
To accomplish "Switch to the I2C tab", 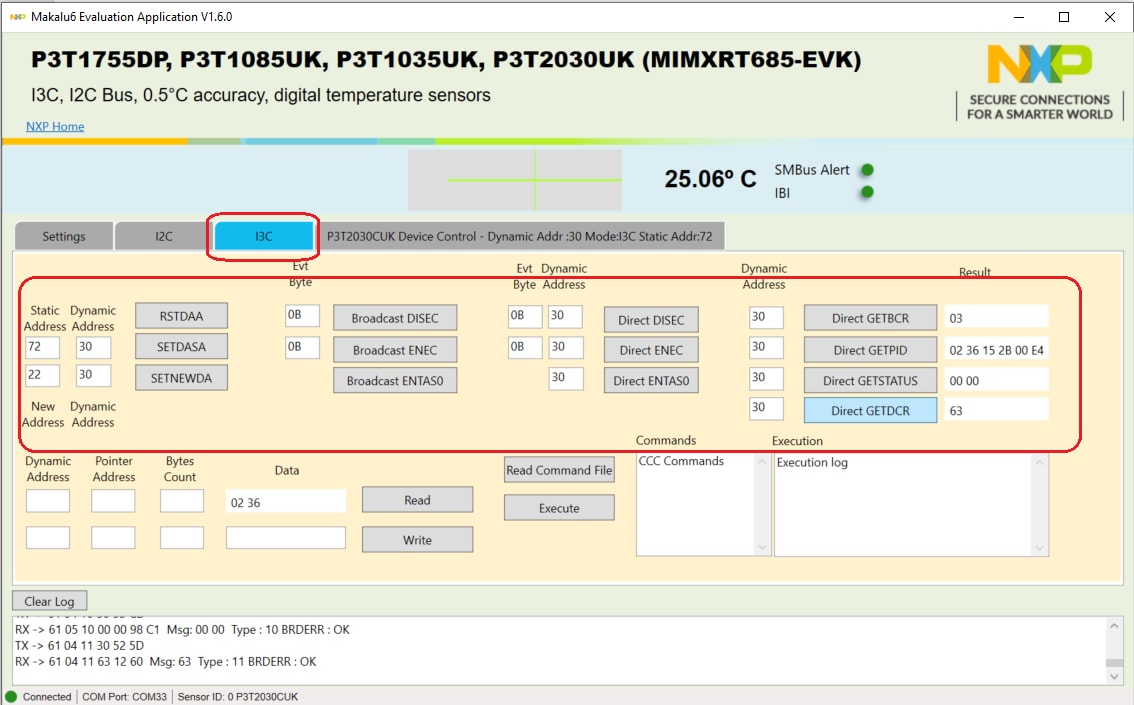I will pyautogui.click(x=163, y=237).
